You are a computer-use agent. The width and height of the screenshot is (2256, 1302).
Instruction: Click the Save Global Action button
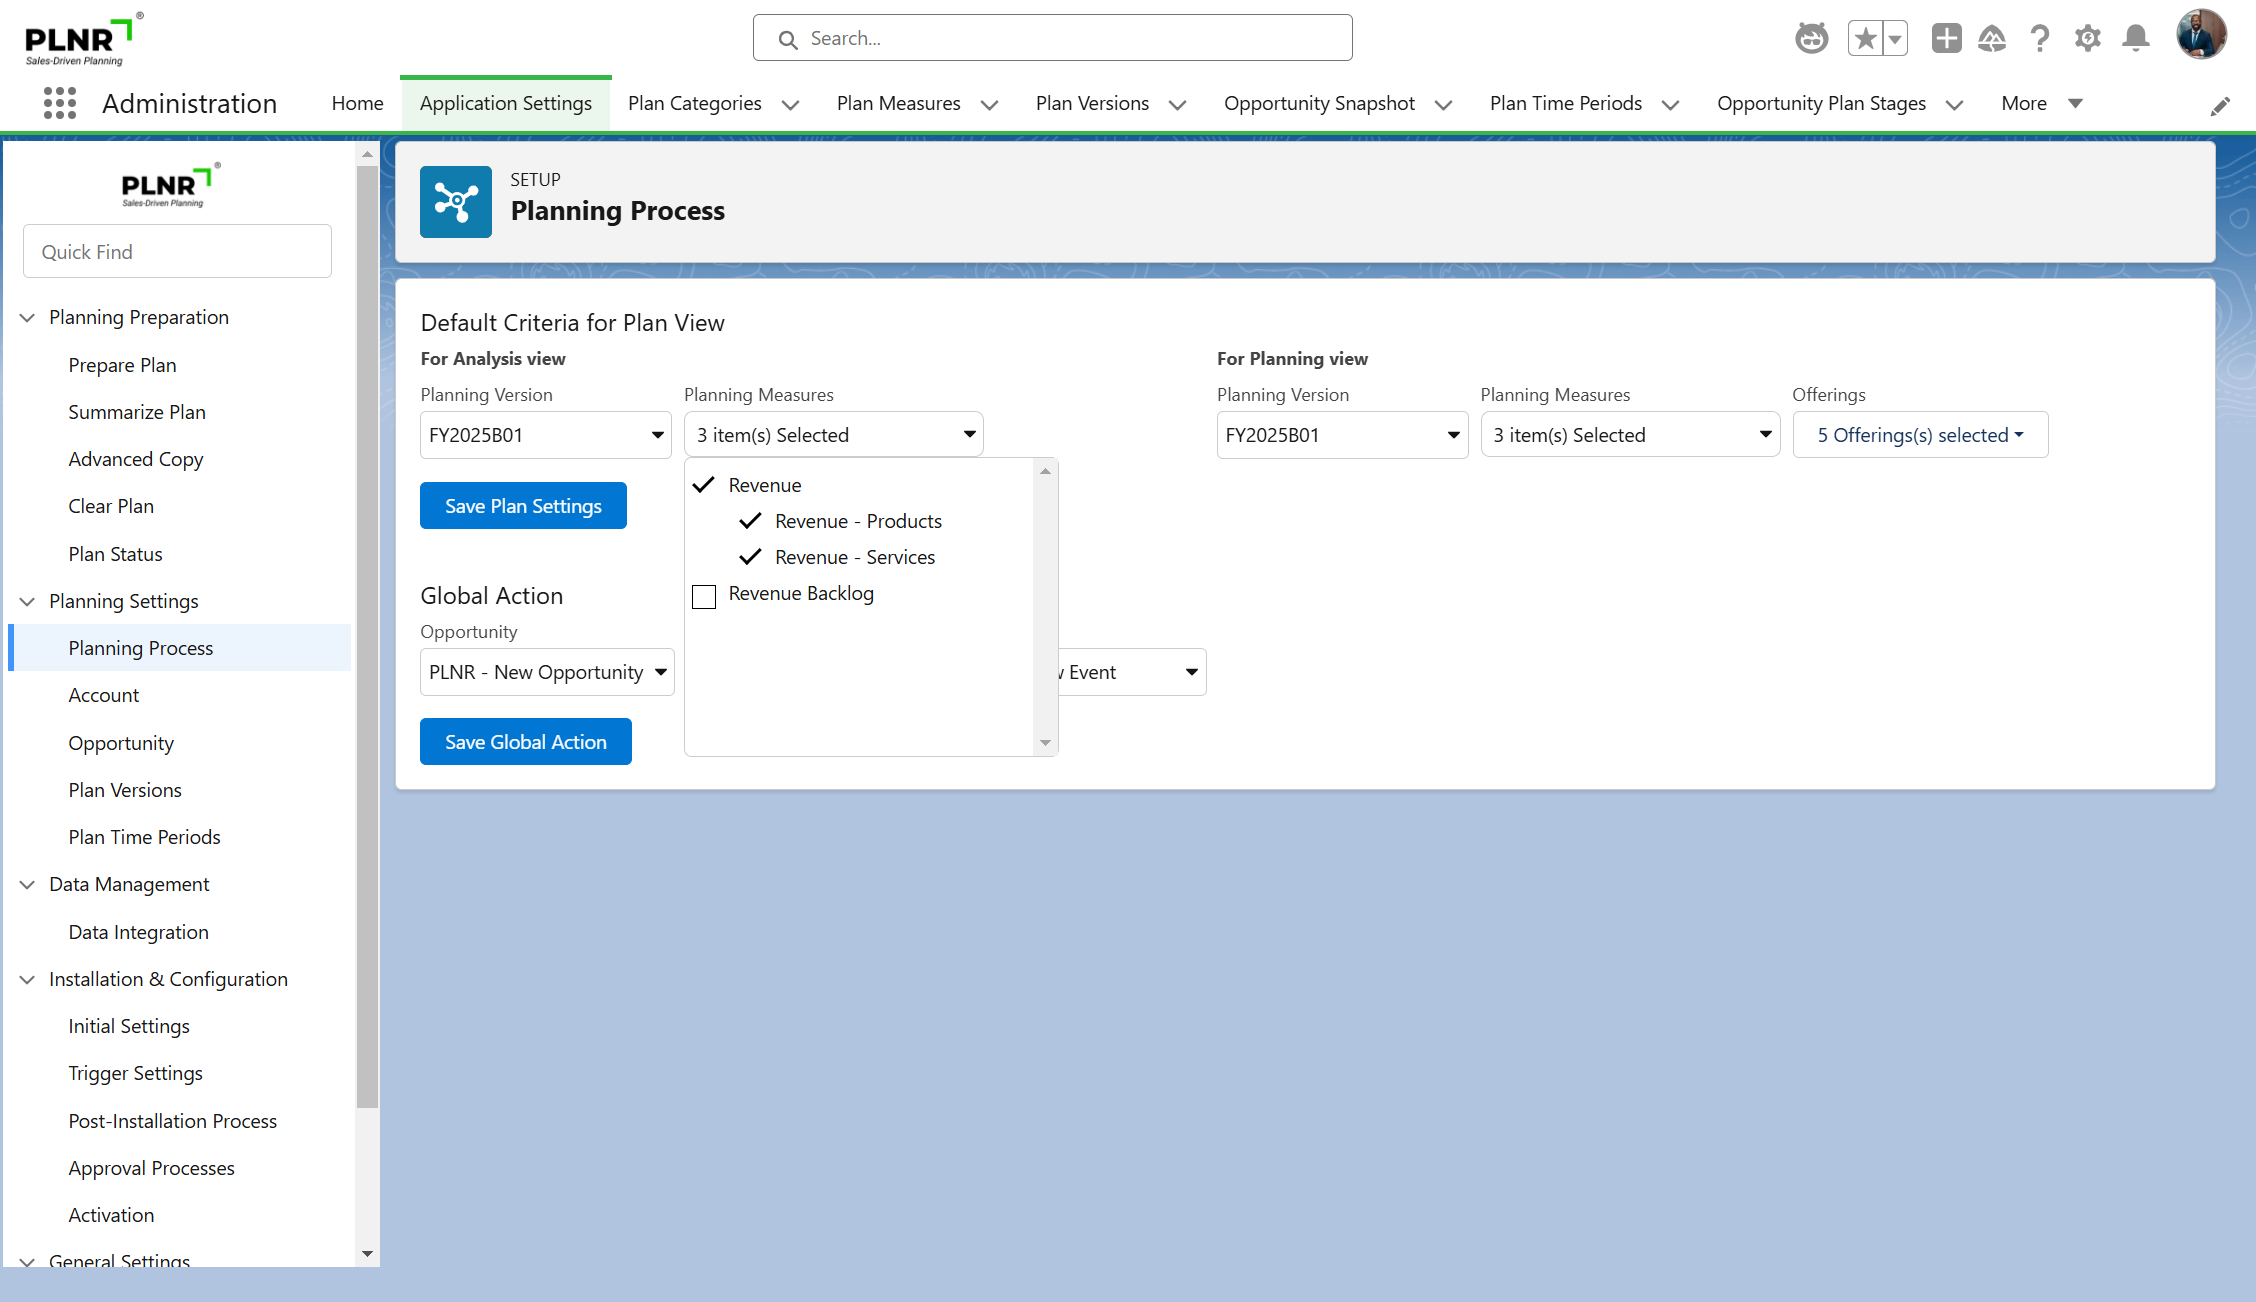click(x=525, y=742)
